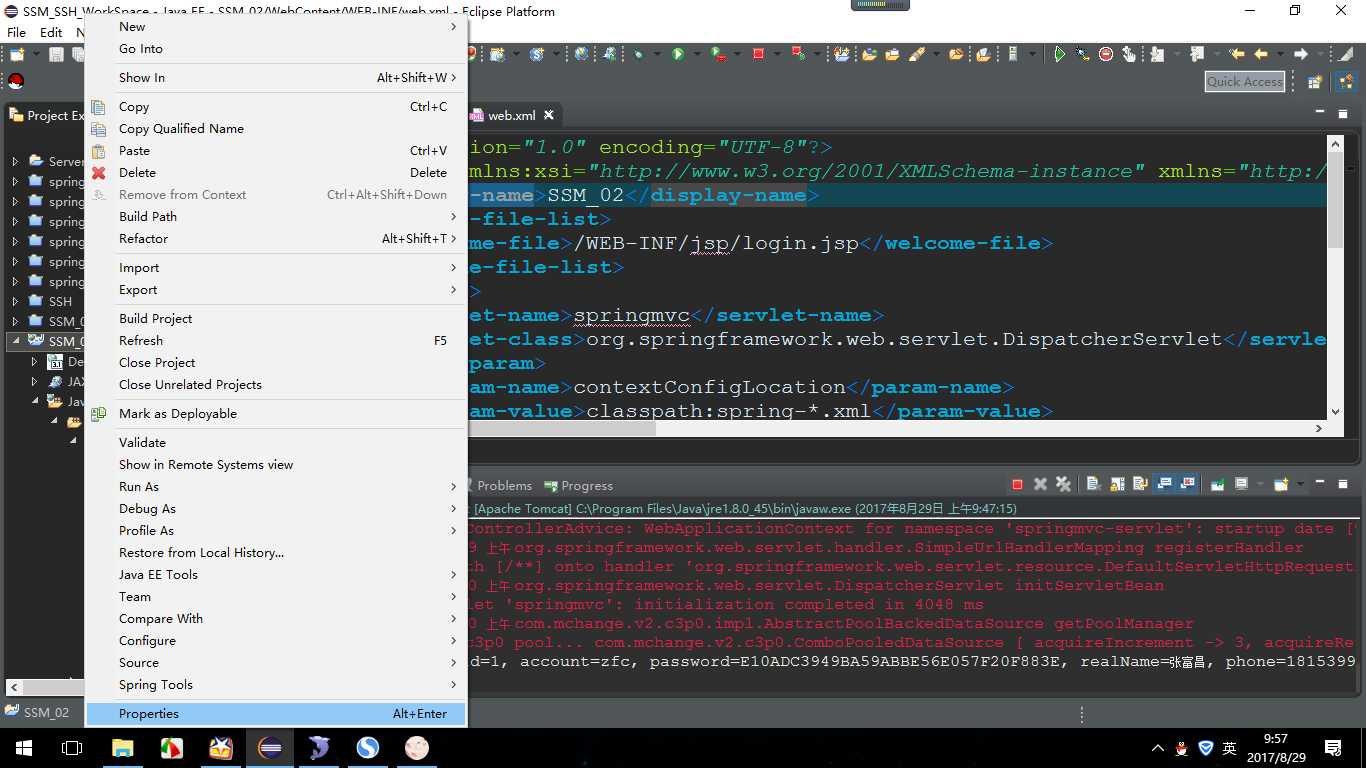Viewport: 1366px width, 768px height.
Task: Choose Close Project in the context menu
Action: 277,362
